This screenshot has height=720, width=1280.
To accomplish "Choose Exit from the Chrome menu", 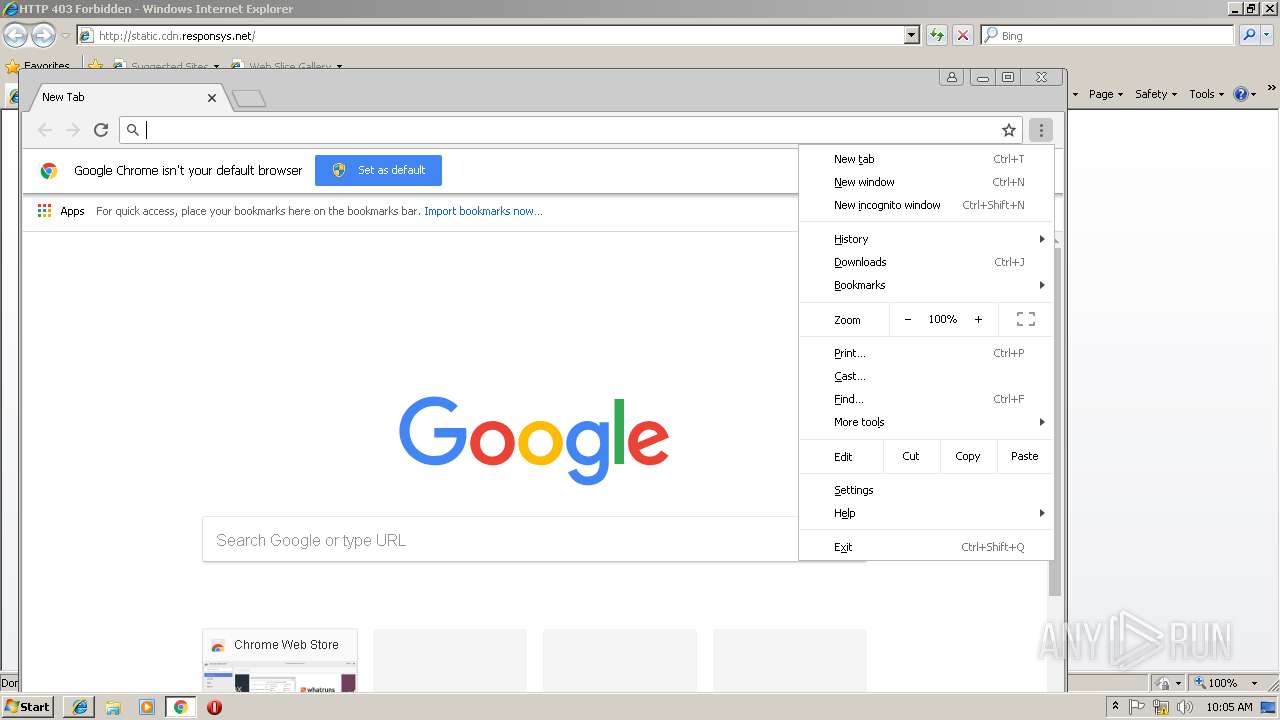I will click(926, 547).
